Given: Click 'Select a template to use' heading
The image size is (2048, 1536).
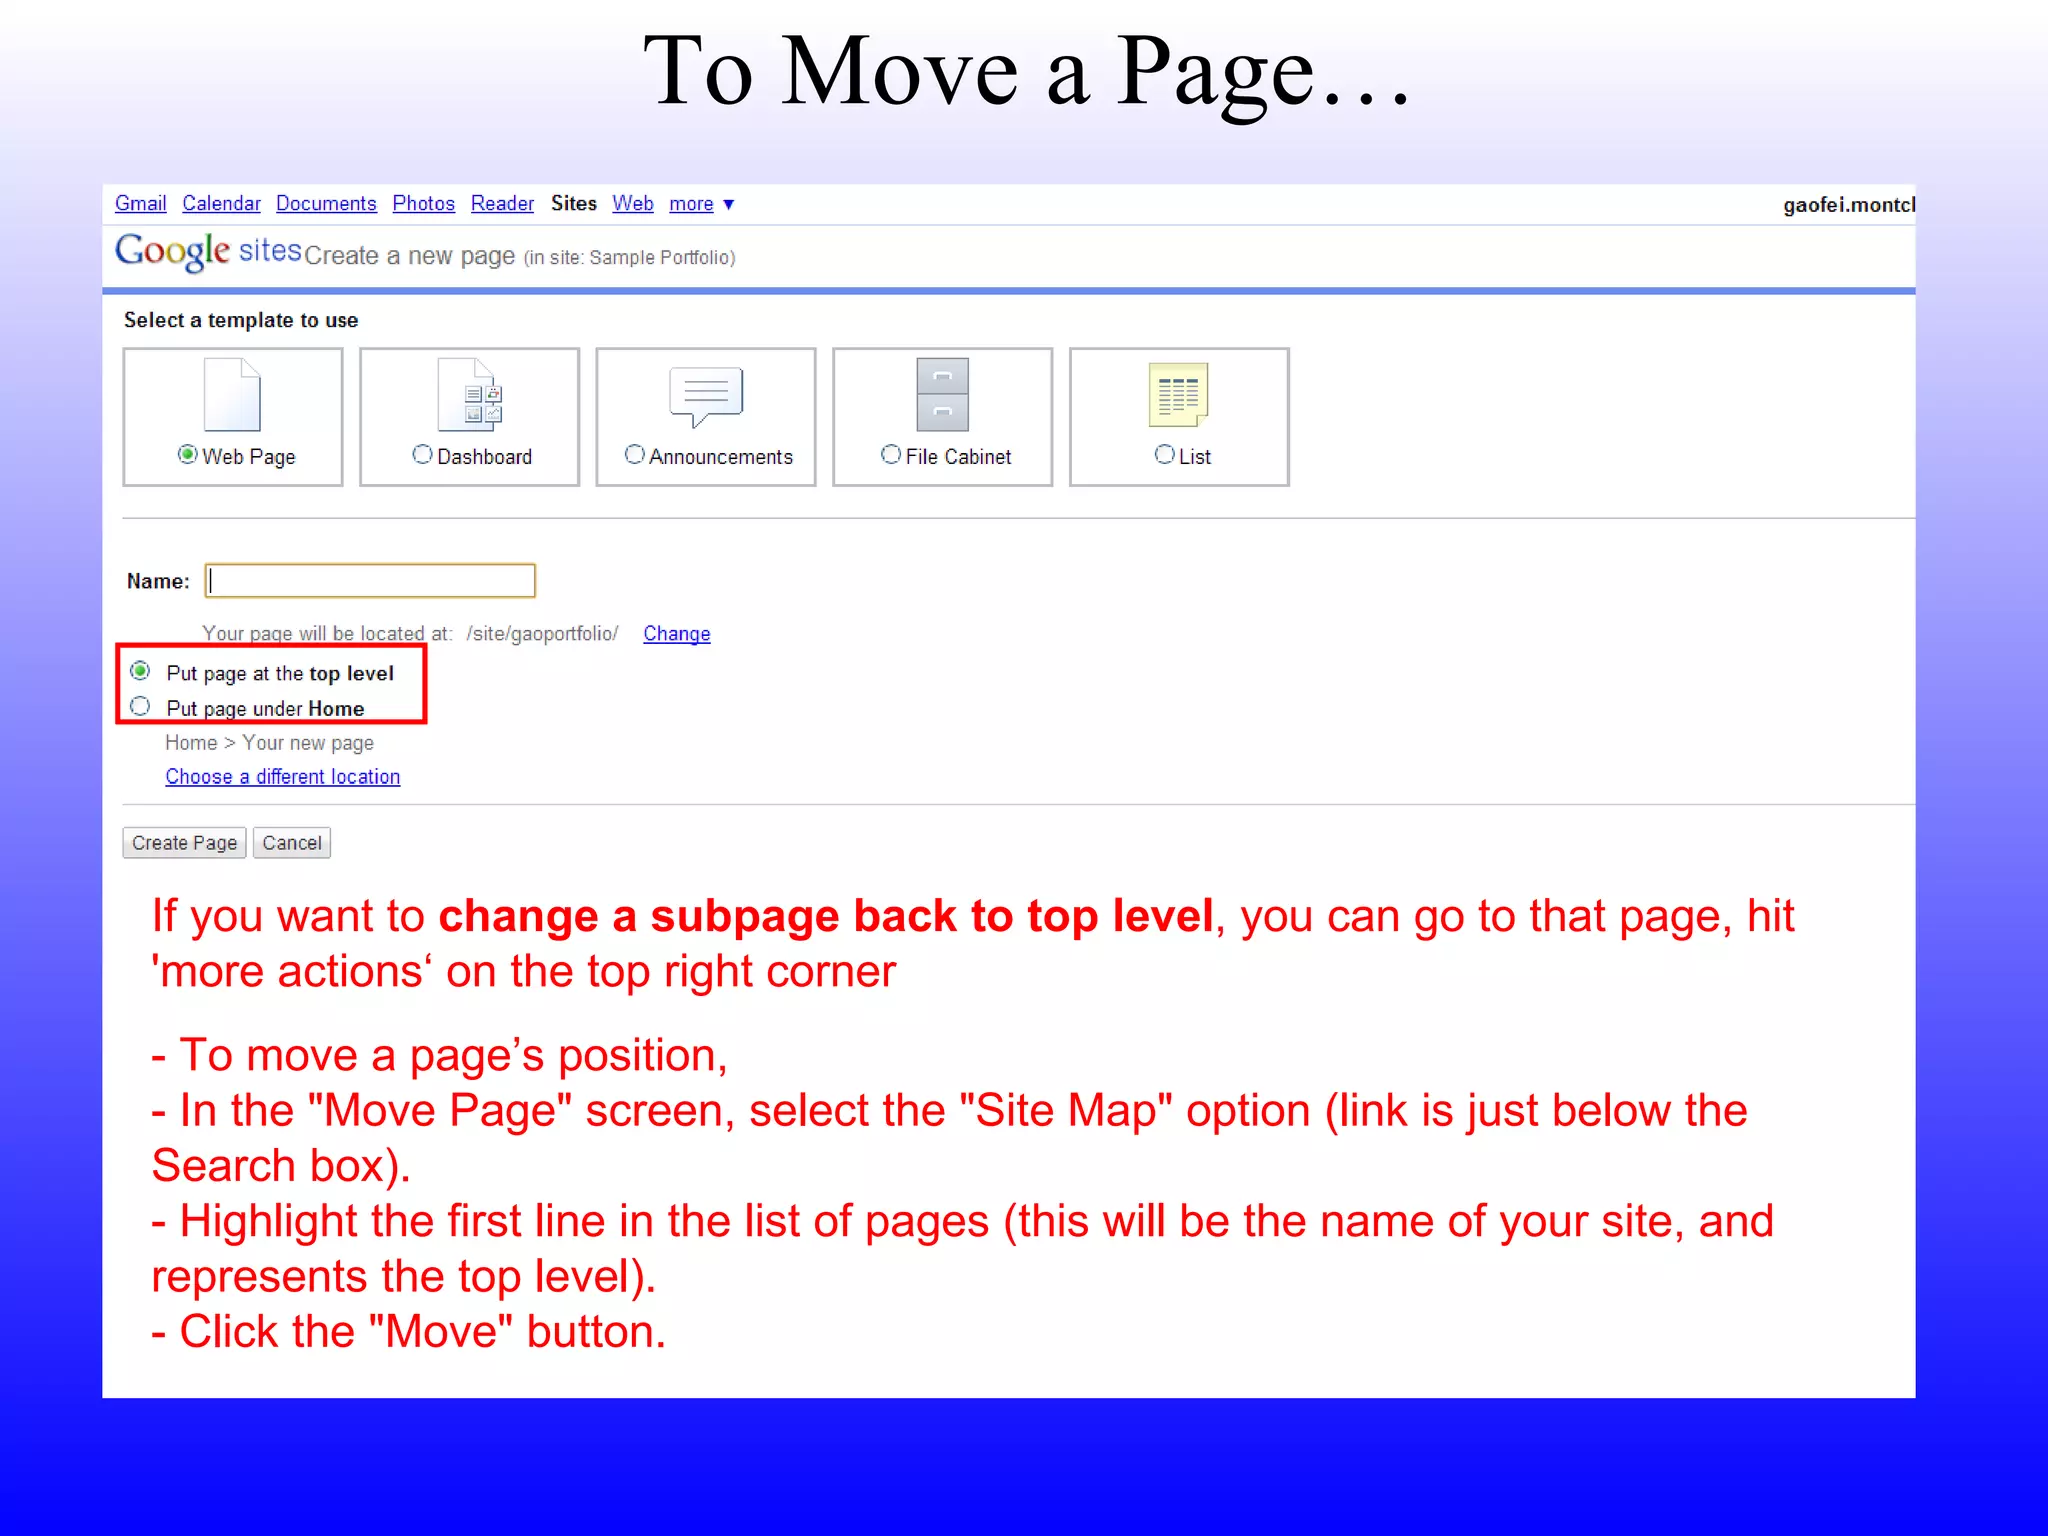Looking at the screenshot, I should tap(241, 320).
